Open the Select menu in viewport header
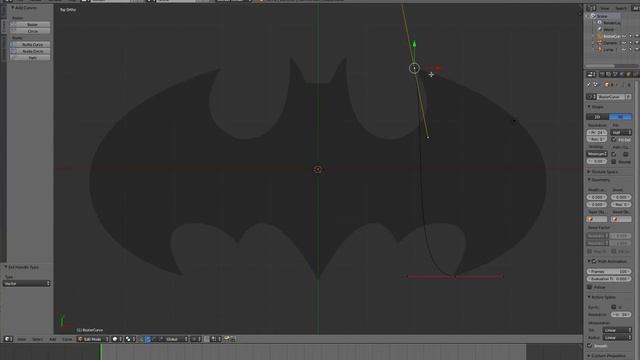640x360 pixels. [37, 339]
